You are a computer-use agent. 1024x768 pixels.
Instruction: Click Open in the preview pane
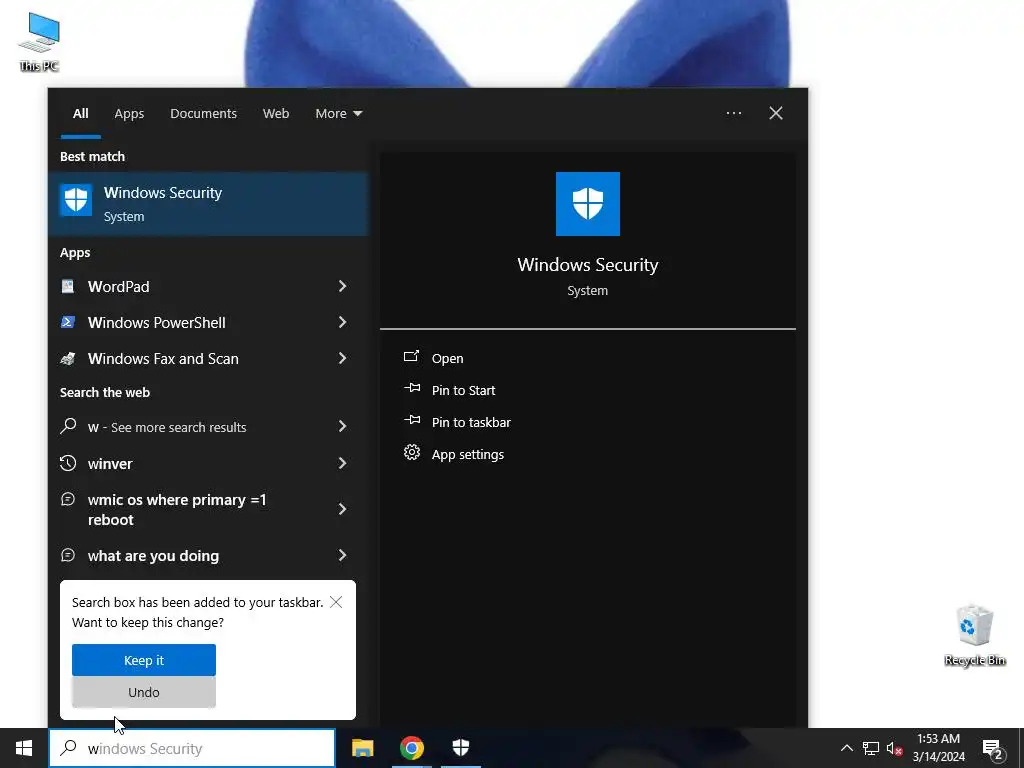pos(447,358)
